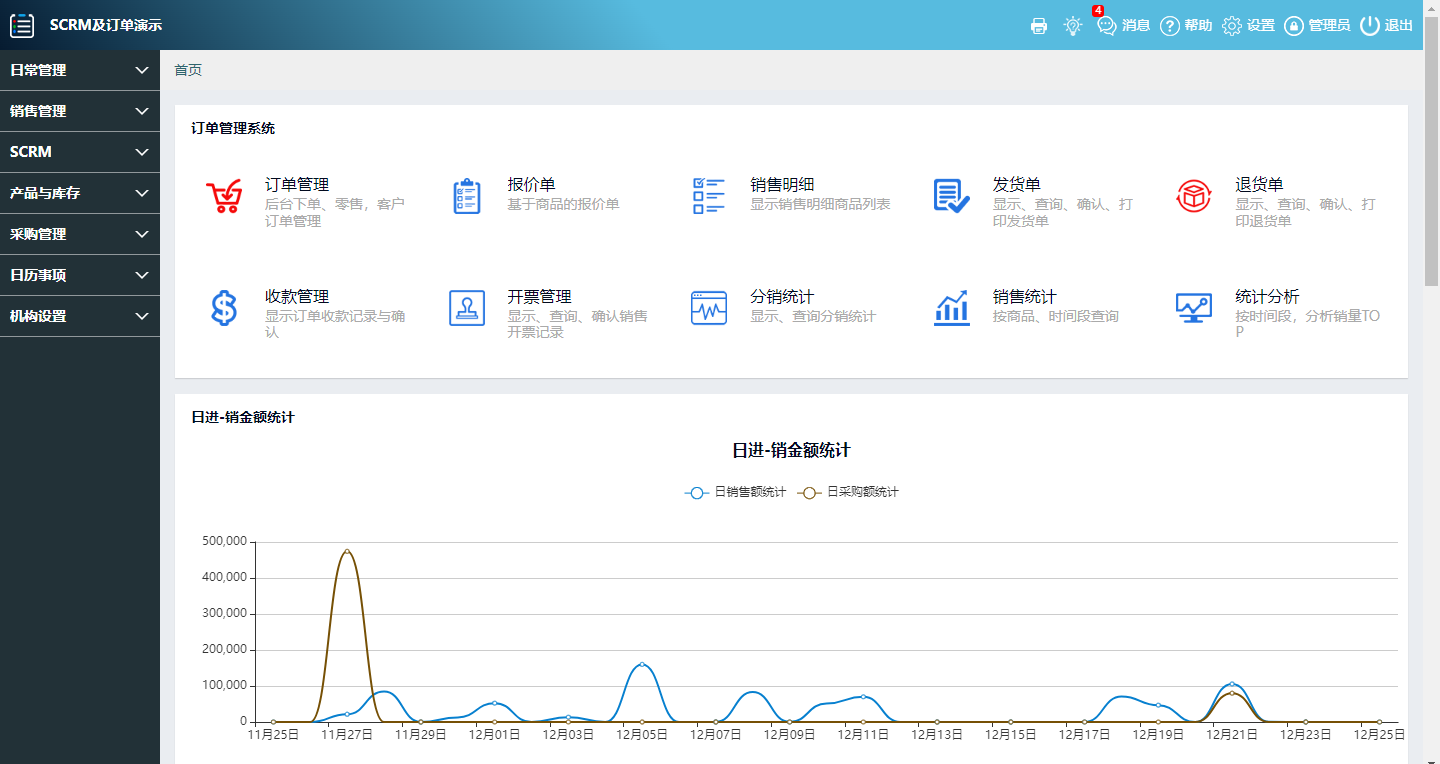
Task: Toggle 日销售额统计 series in chart legend
Action: [736, 492]
